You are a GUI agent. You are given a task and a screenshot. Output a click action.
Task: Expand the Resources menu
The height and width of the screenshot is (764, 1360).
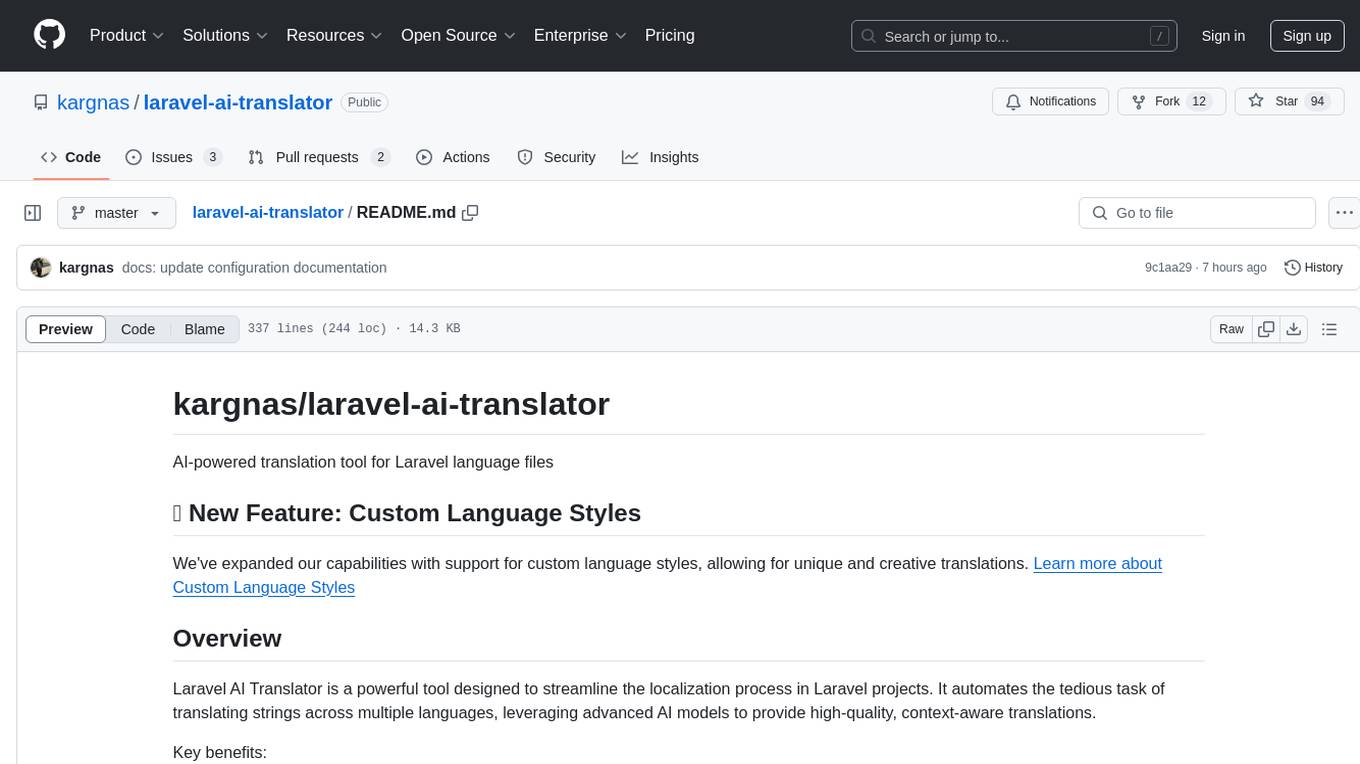[334, 35]
